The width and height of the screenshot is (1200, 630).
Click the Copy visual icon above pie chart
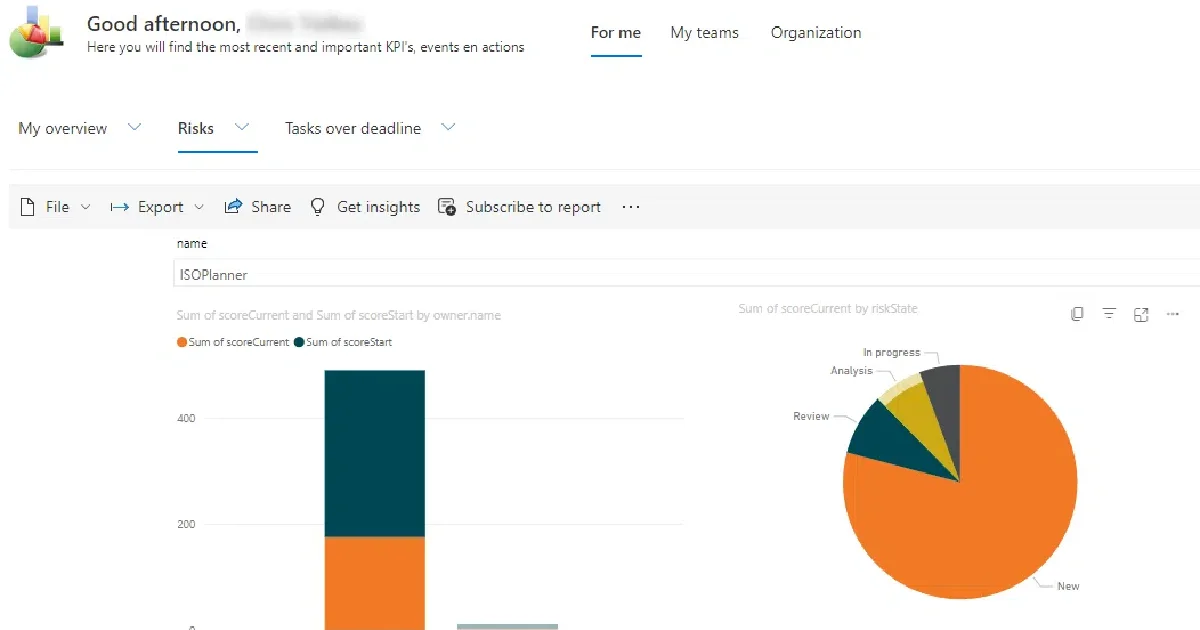(1076, 314)
